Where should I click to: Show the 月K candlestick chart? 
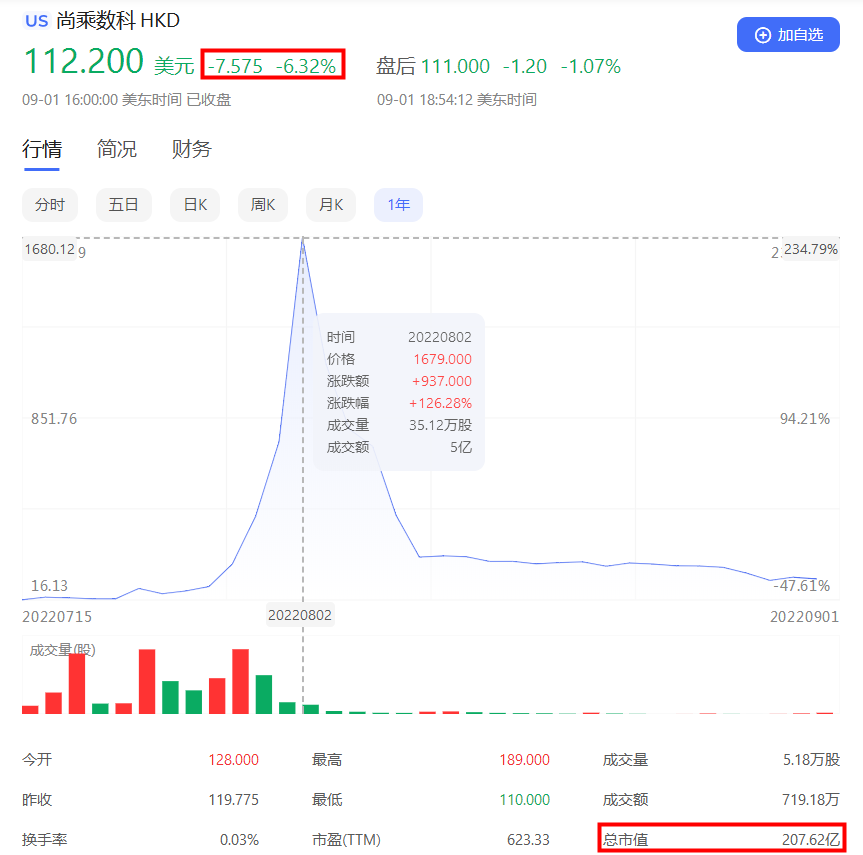click(331, 205)
